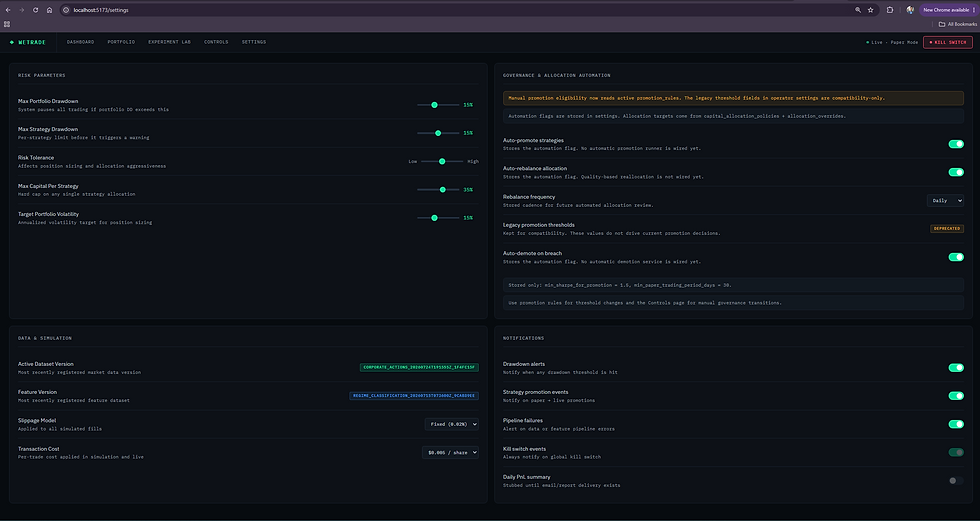Select the Settings tab
Image resolution: width=980 pixels, height=521 pixels.
(x=254, y=42)
